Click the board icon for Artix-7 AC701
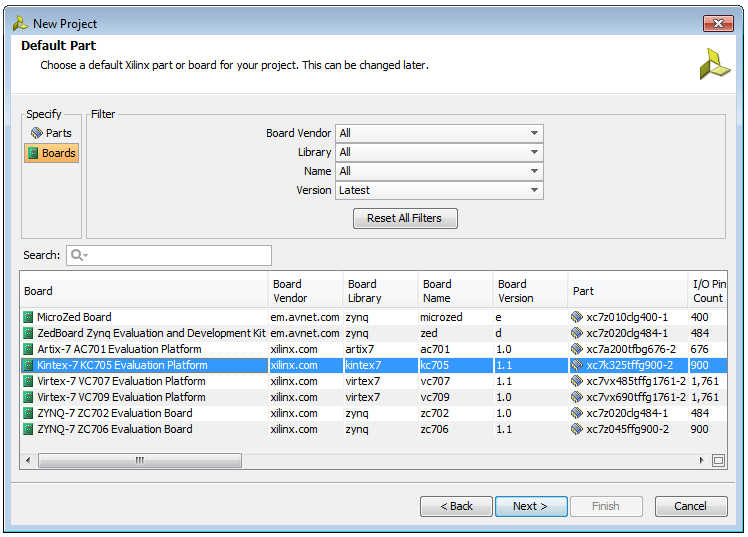This screenshot has width=748, height=537. [29, 349]
